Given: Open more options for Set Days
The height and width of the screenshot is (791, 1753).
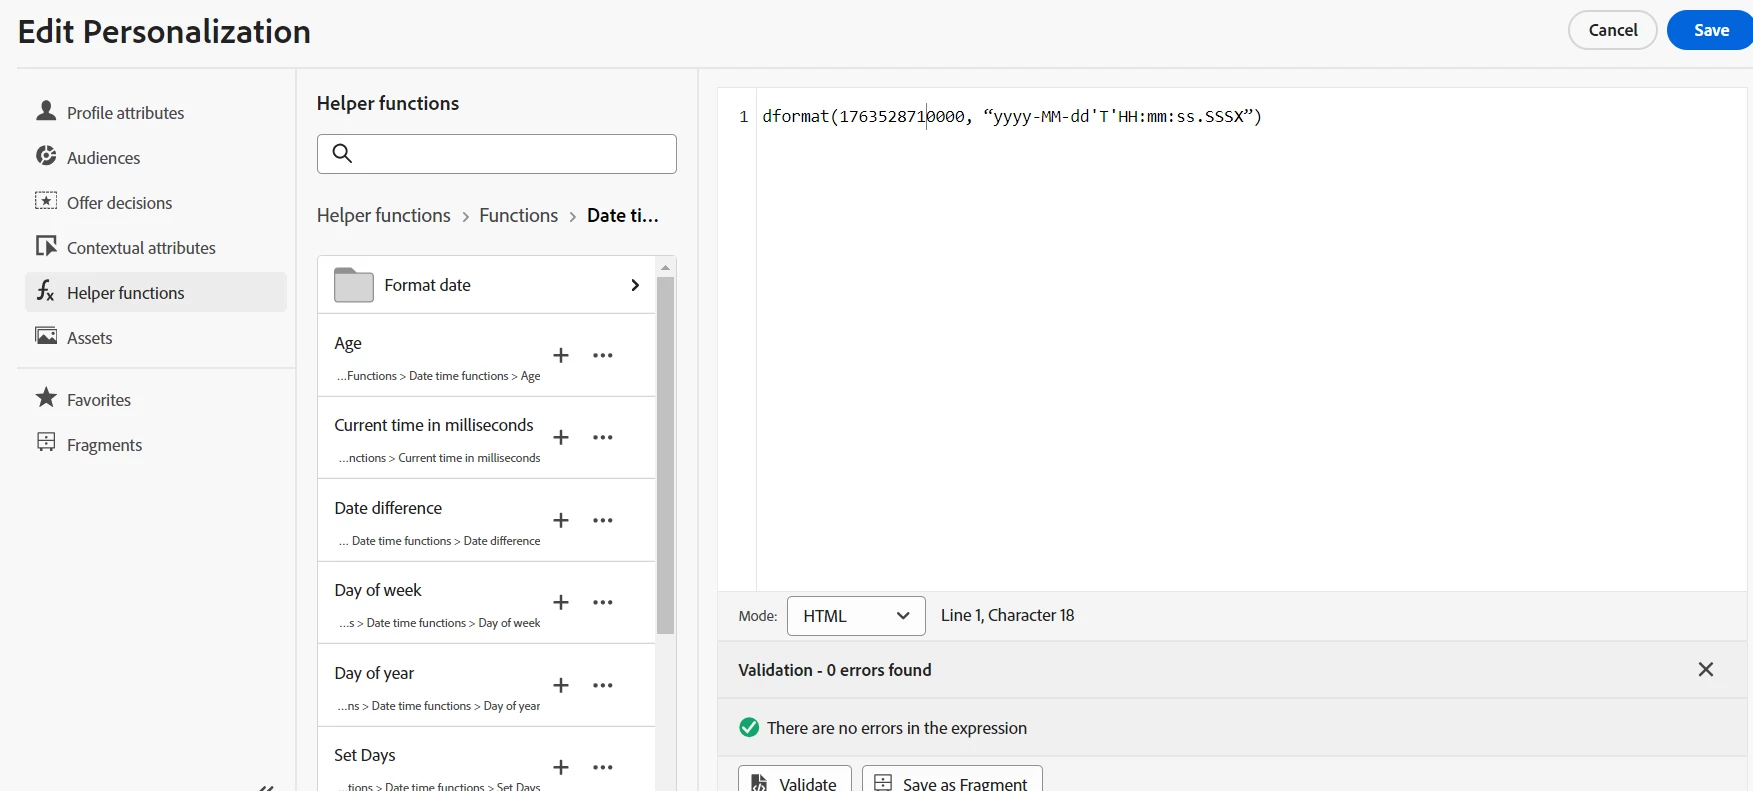Looking at the screenshot, I should (603, 768).
